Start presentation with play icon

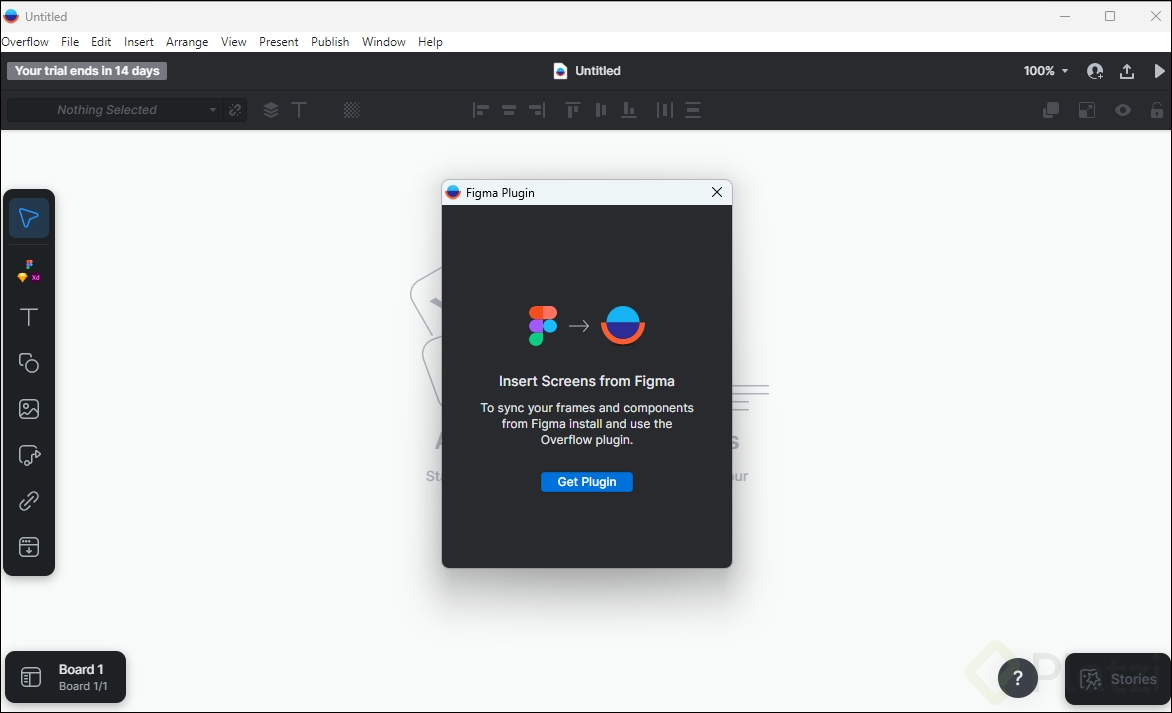click(1159, 71)
